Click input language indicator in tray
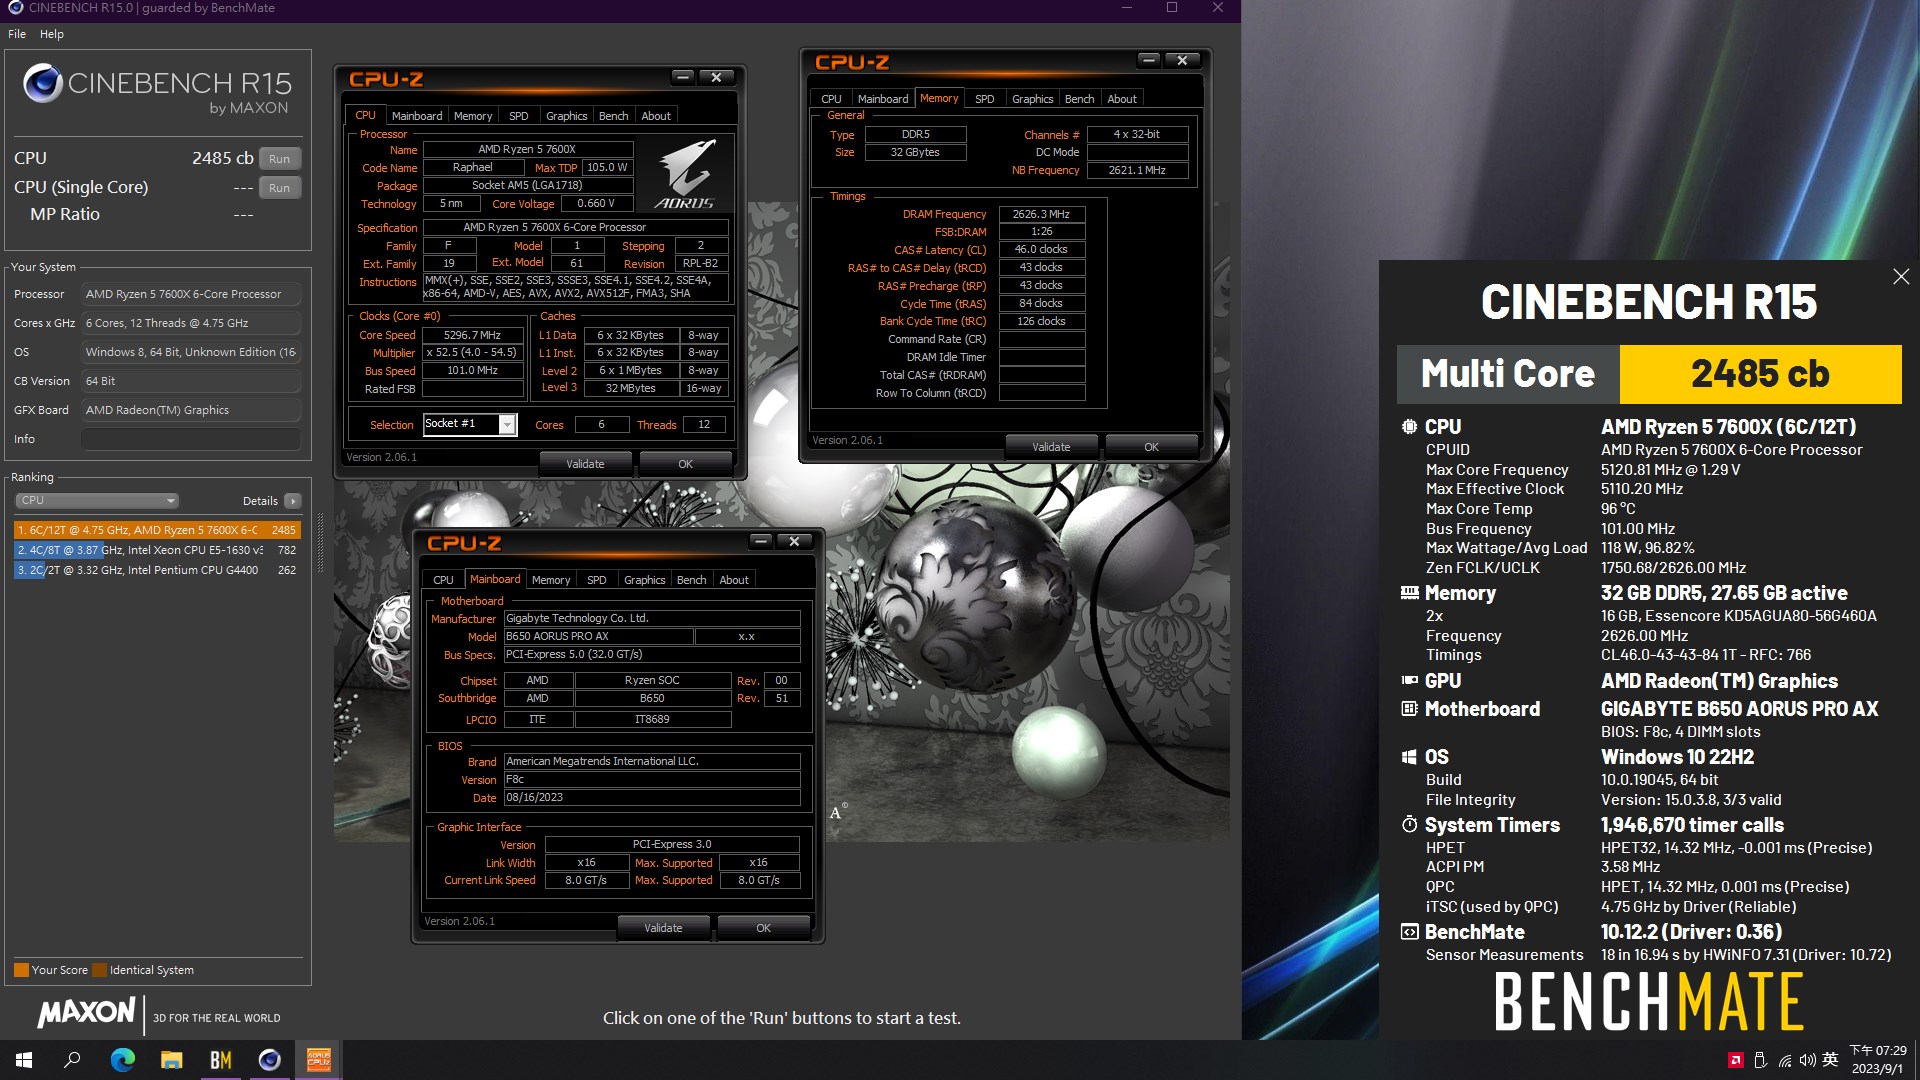 tap(1830, 1060)
